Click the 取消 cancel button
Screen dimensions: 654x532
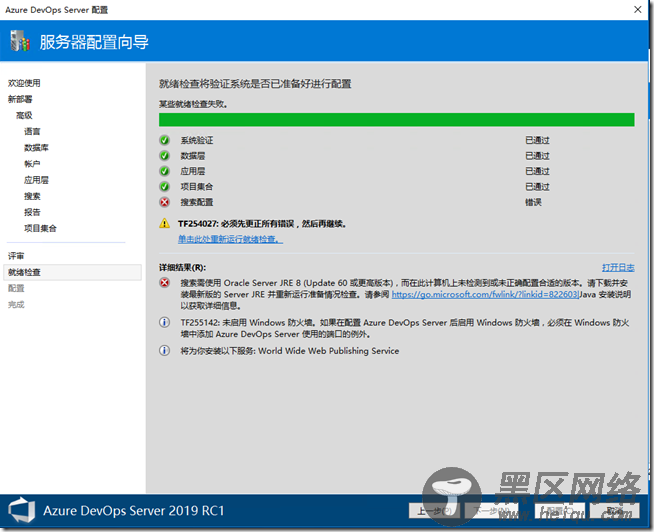(614, 510)
